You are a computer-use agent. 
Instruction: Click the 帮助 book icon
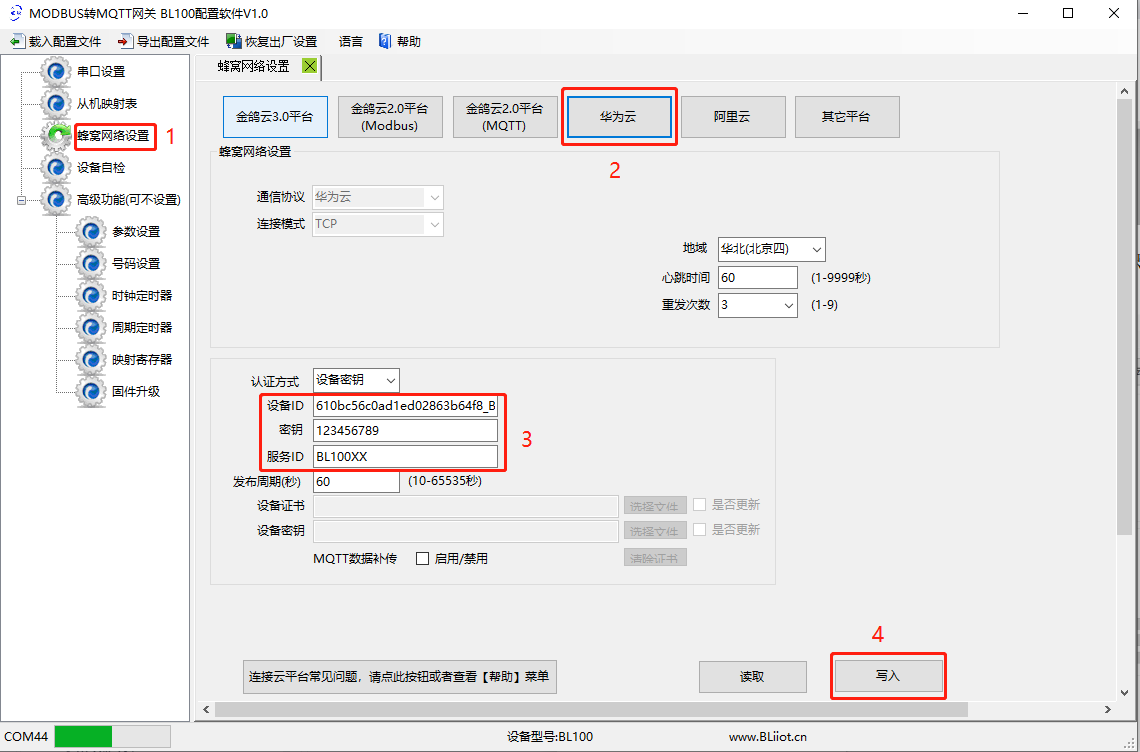pyautogui.click(x=385, y=41)
